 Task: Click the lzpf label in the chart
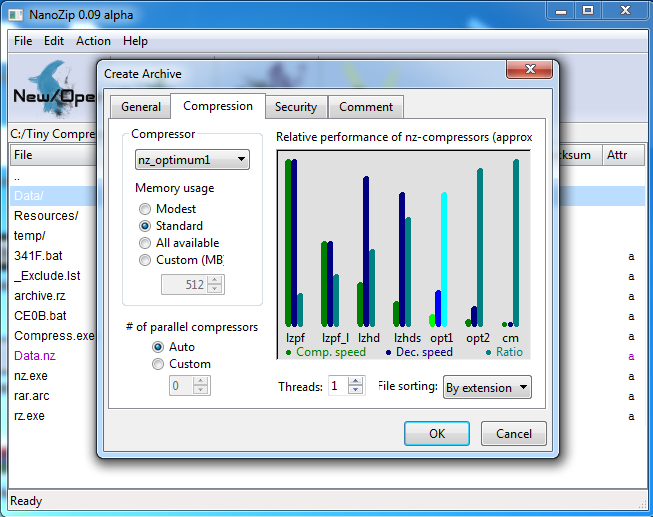click(x=295, y=338)
